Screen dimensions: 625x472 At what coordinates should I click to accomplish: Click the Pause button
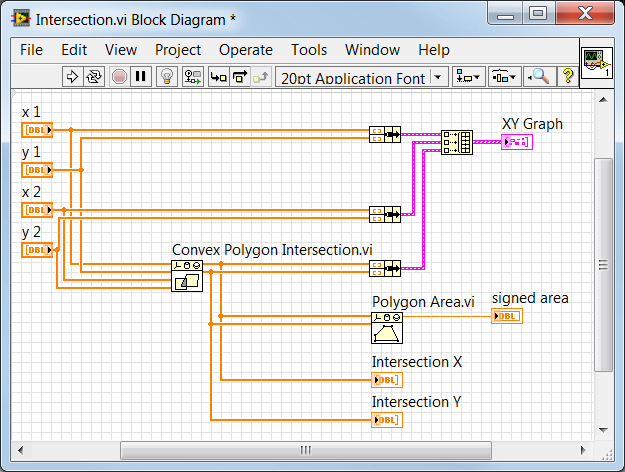point(141,76)
